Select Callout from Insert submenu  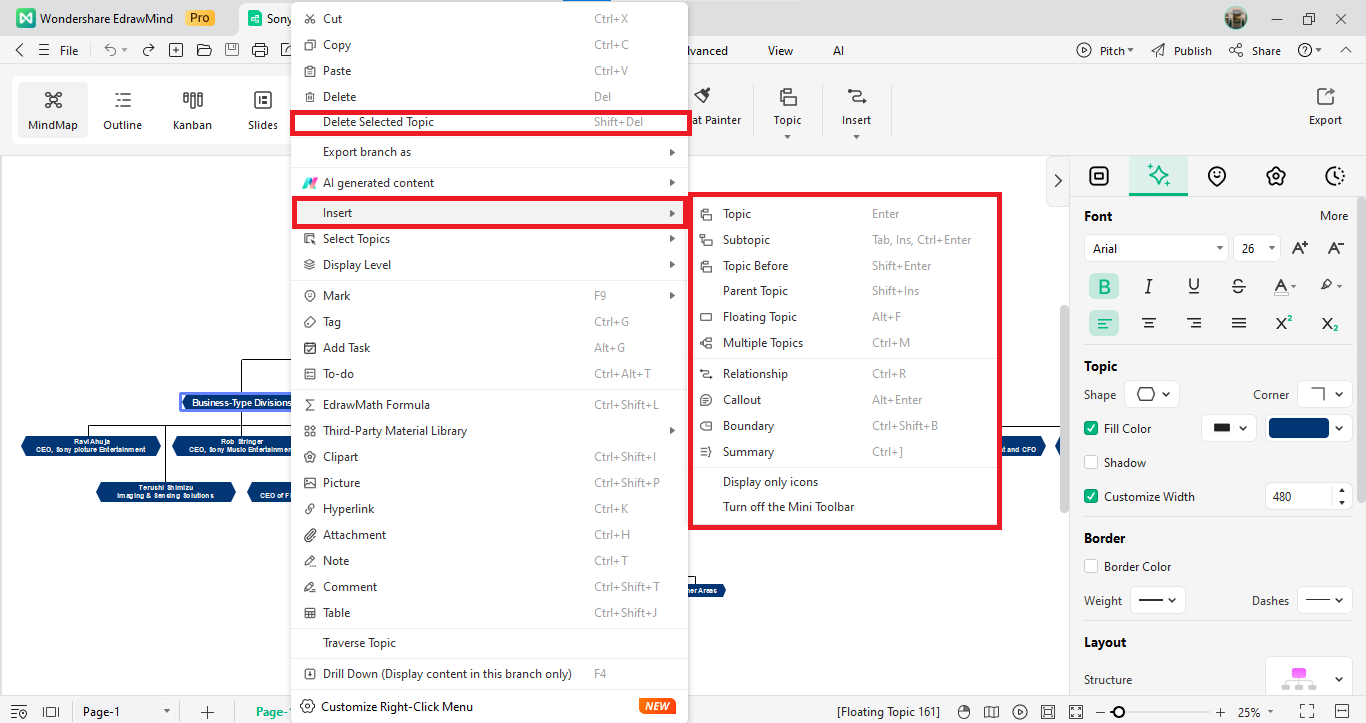846,400
